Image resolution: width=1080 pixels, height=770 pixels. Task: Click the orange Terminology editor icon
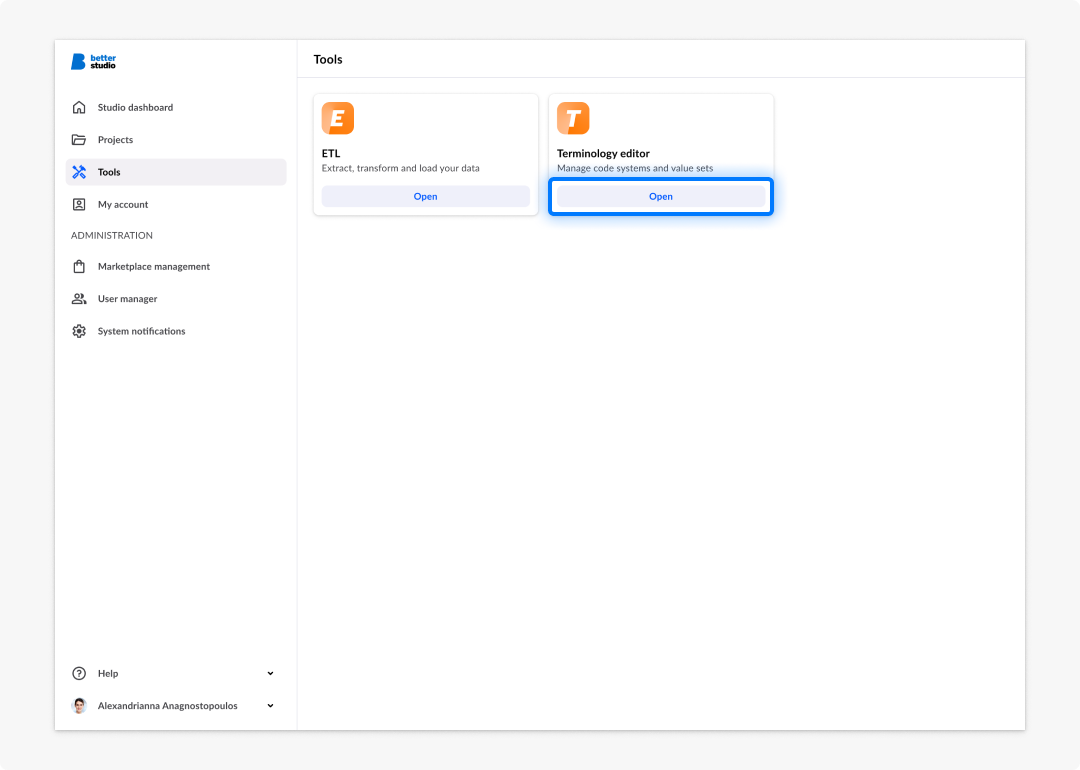pos(573,118)
